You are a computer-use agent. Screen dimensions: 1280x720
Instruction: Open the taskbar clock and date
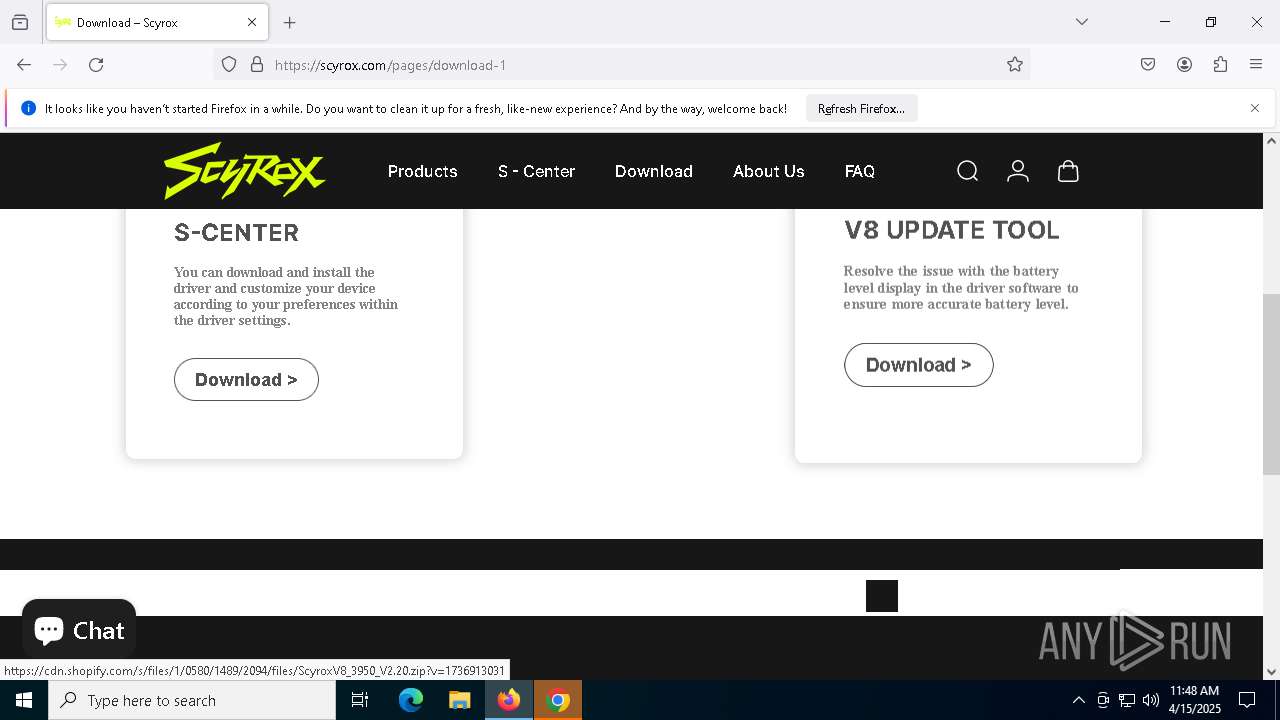1194,700
